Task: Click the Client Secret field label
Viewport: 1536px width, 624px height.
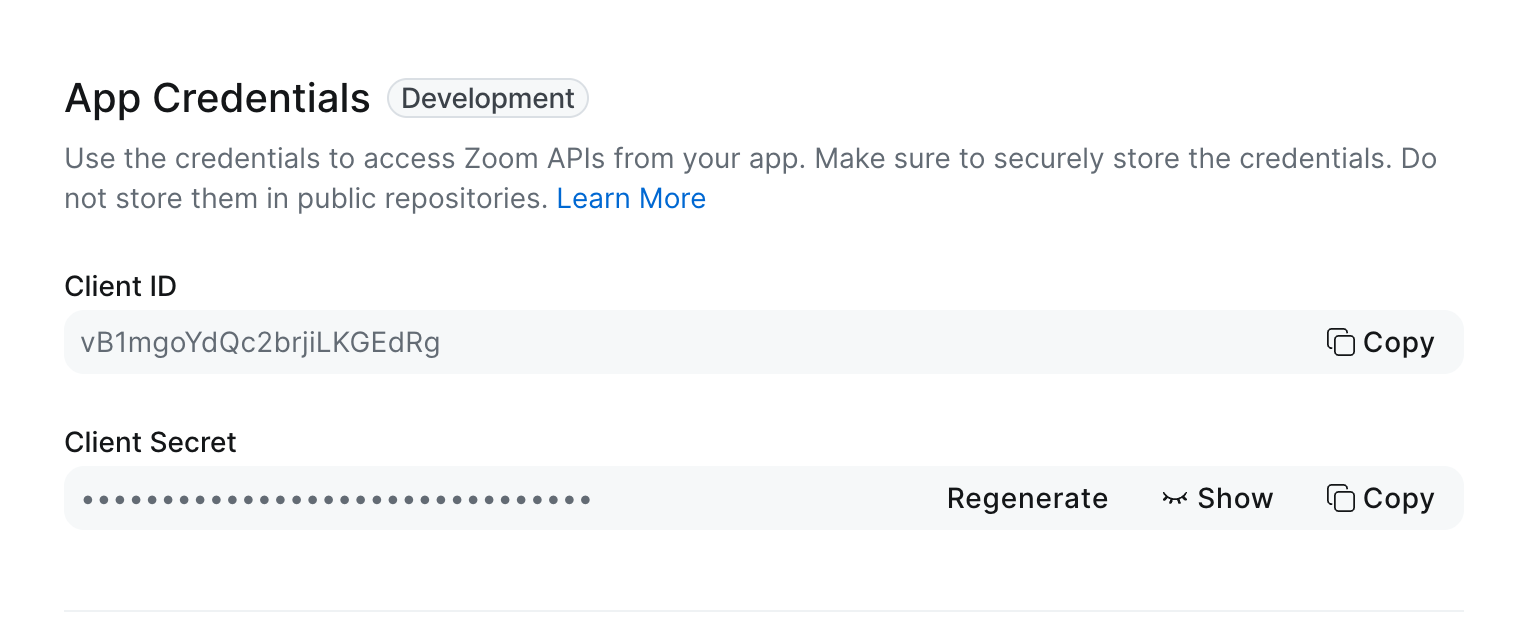Action: pos(150,443)
